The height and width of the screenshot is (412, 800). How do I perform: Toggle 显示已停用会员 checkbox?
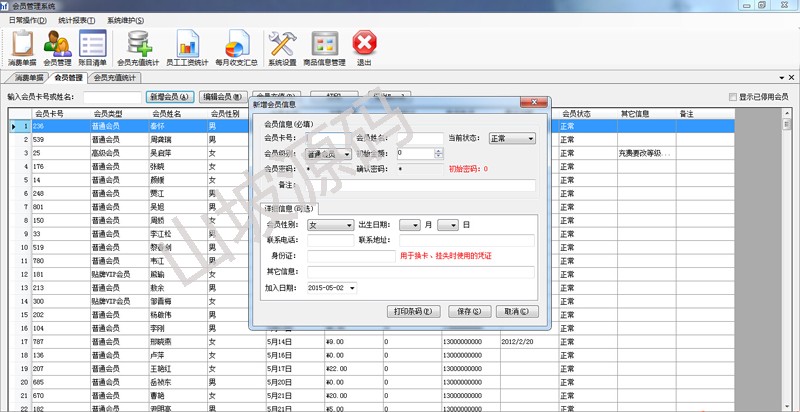733,97
